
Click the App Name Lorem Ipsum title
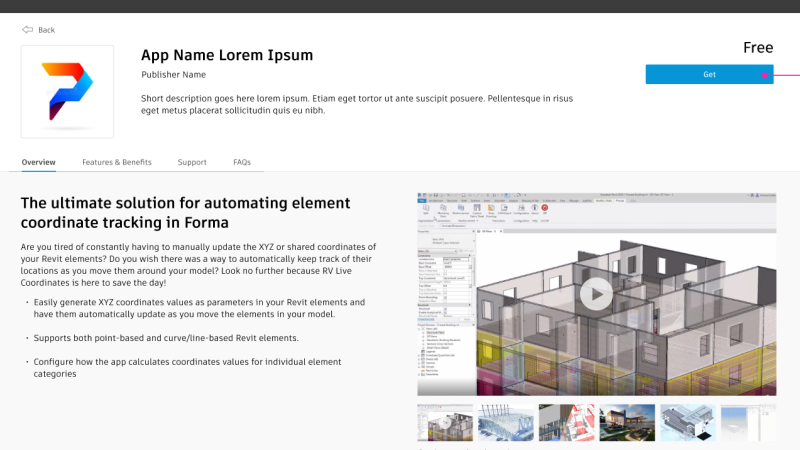(227, 55)
